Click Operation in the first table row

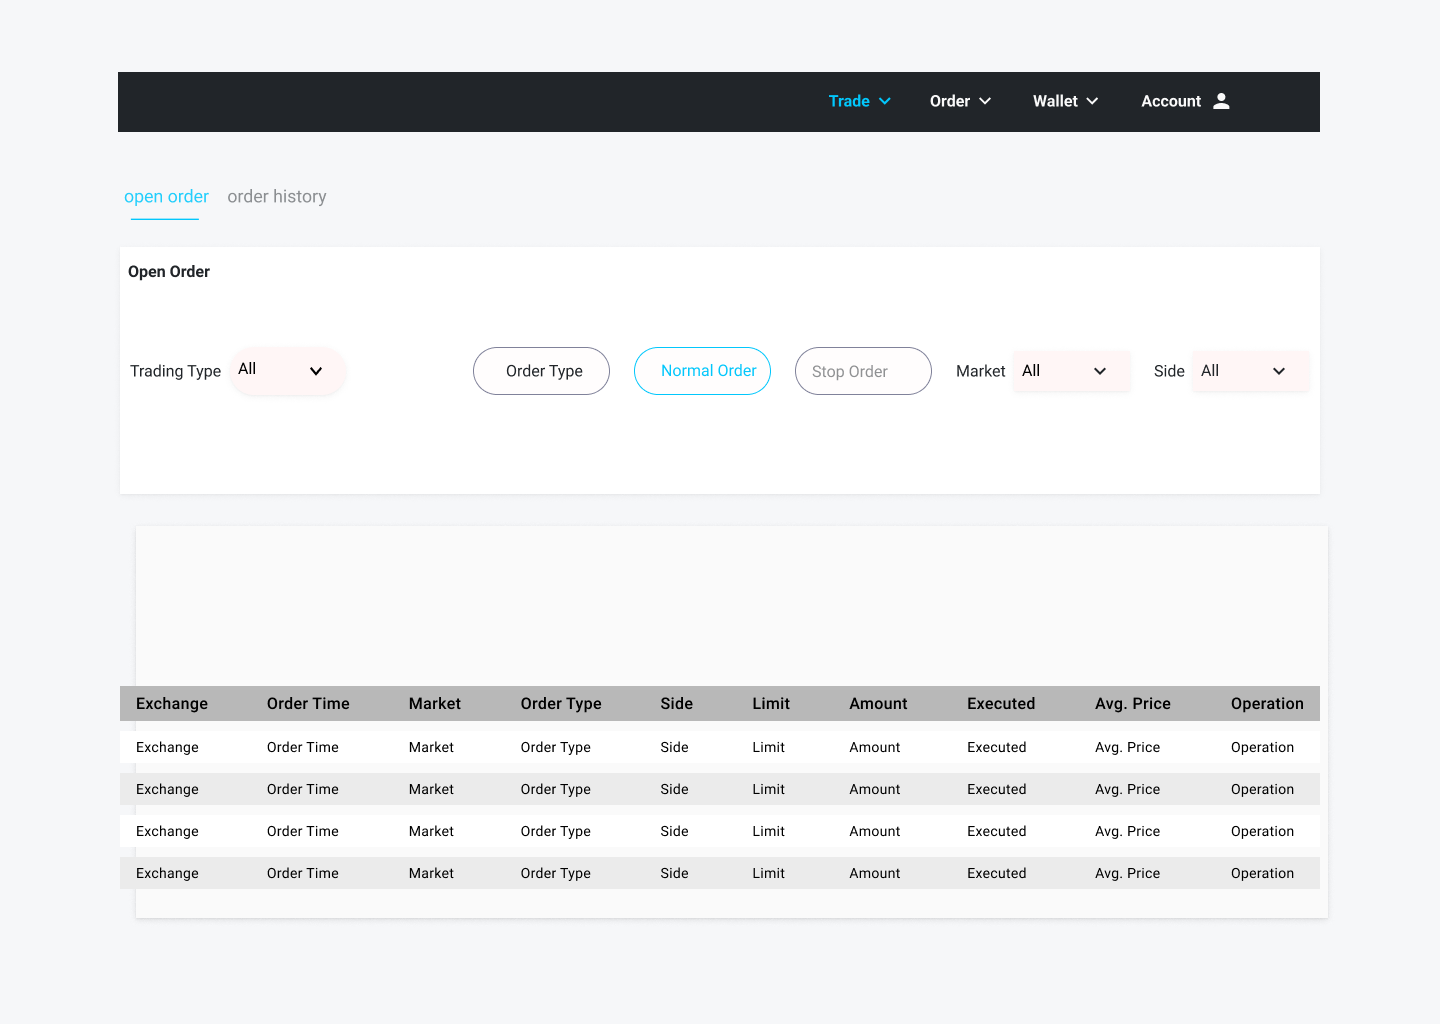(1262, 747)
